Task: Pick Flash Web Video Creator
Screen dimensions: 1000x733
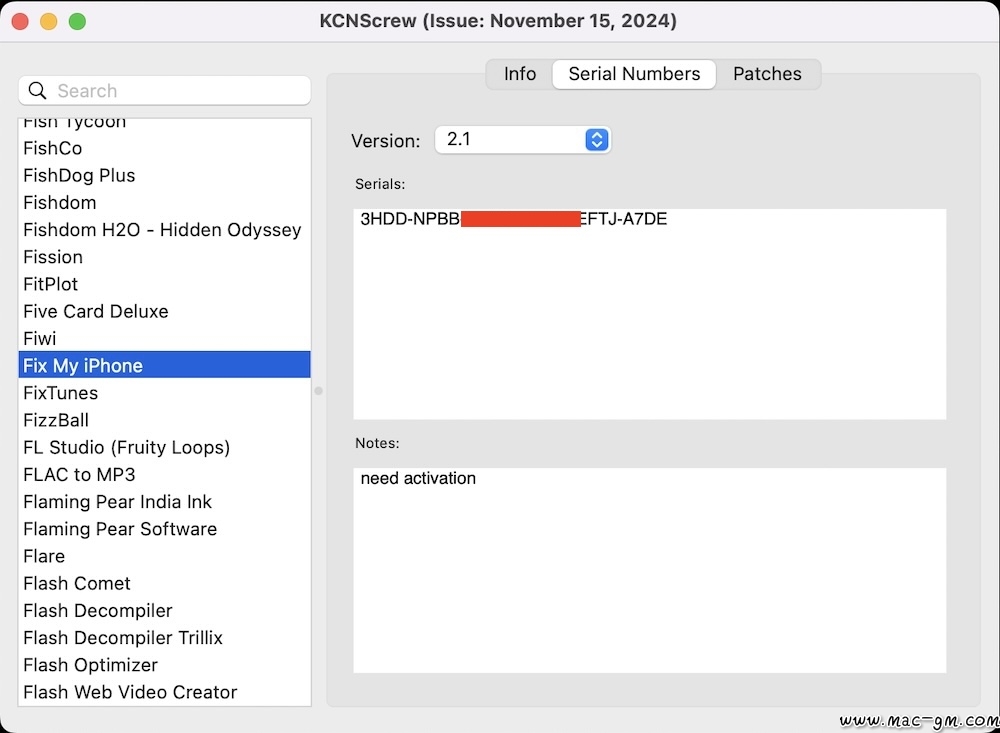Action: pos(165,692)
